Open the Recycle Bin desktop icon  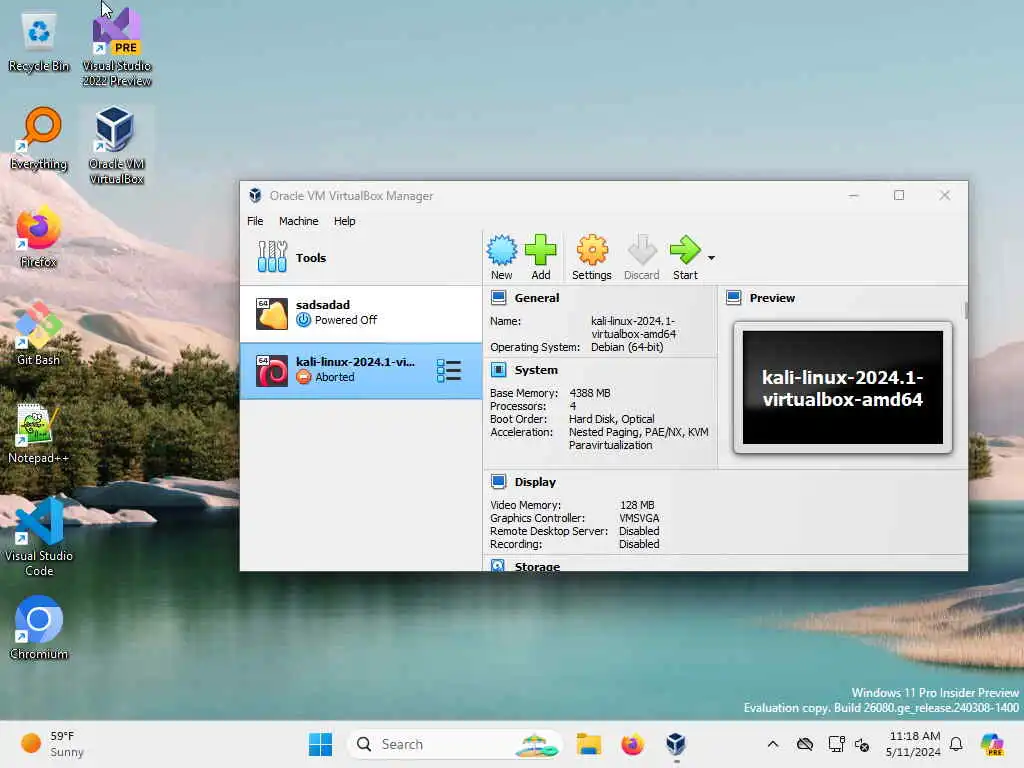point(39,43)
